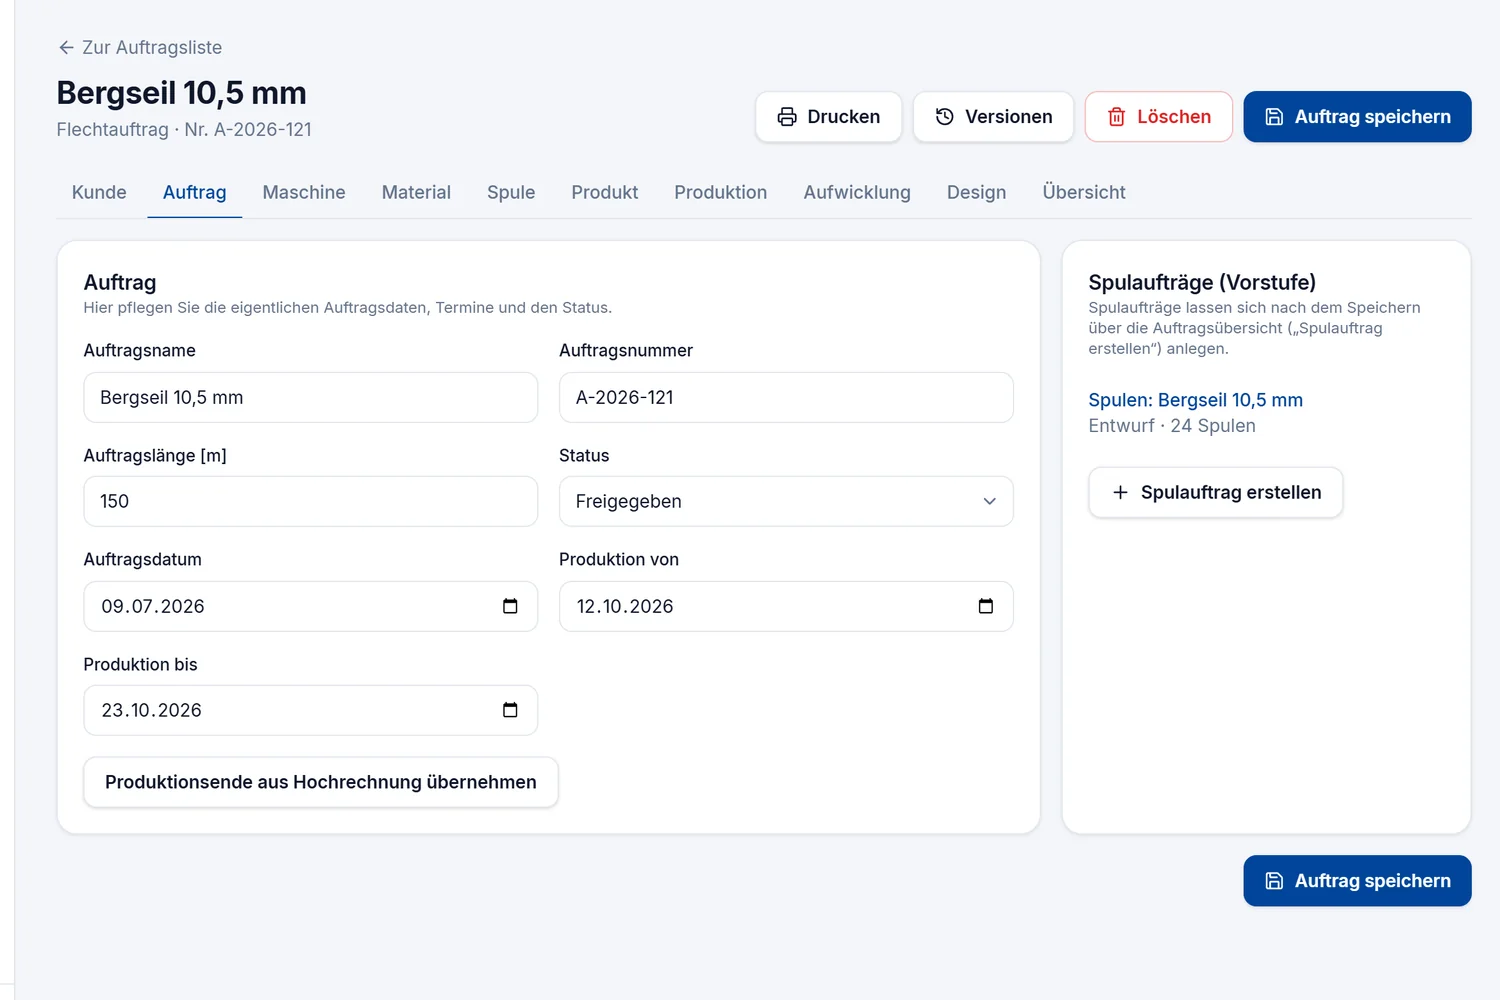Screen dimensions: 1500x1000
Task: Select the Design tab
Action: [977, 192]
